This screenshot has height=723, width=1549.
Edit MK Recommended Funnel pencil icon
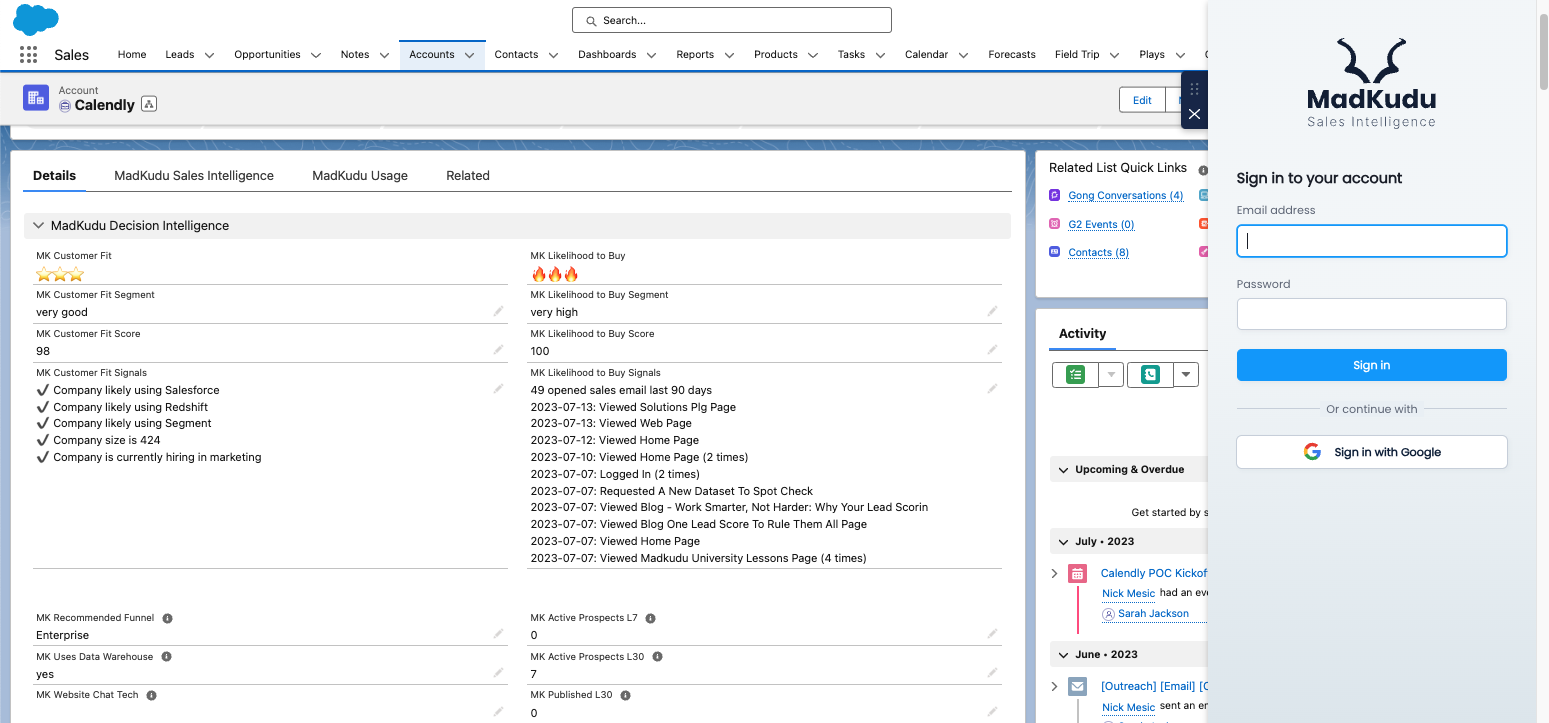tap(498, 634)
